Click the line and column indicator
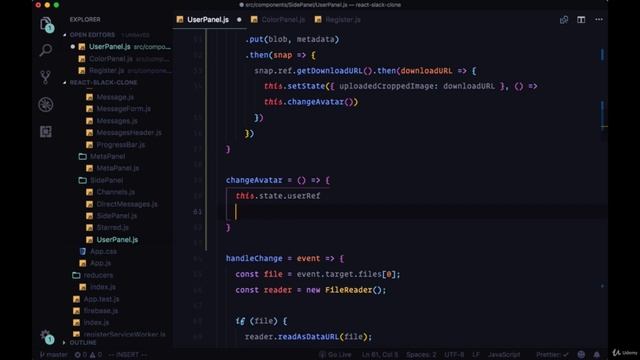The height and width of the screenshot is (360, 640). tap(380, 355)
